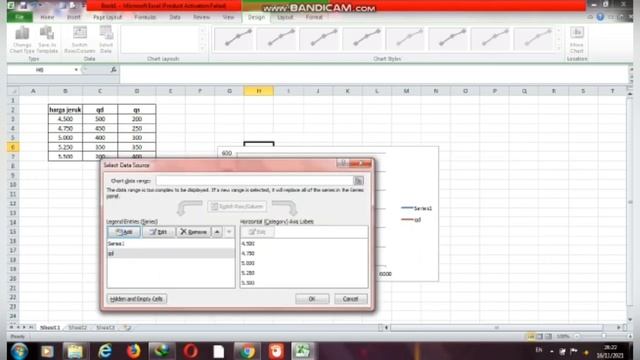Click the insert function fx icon
Viewport: 640px width, 360px height.
[x=113, y=70]
